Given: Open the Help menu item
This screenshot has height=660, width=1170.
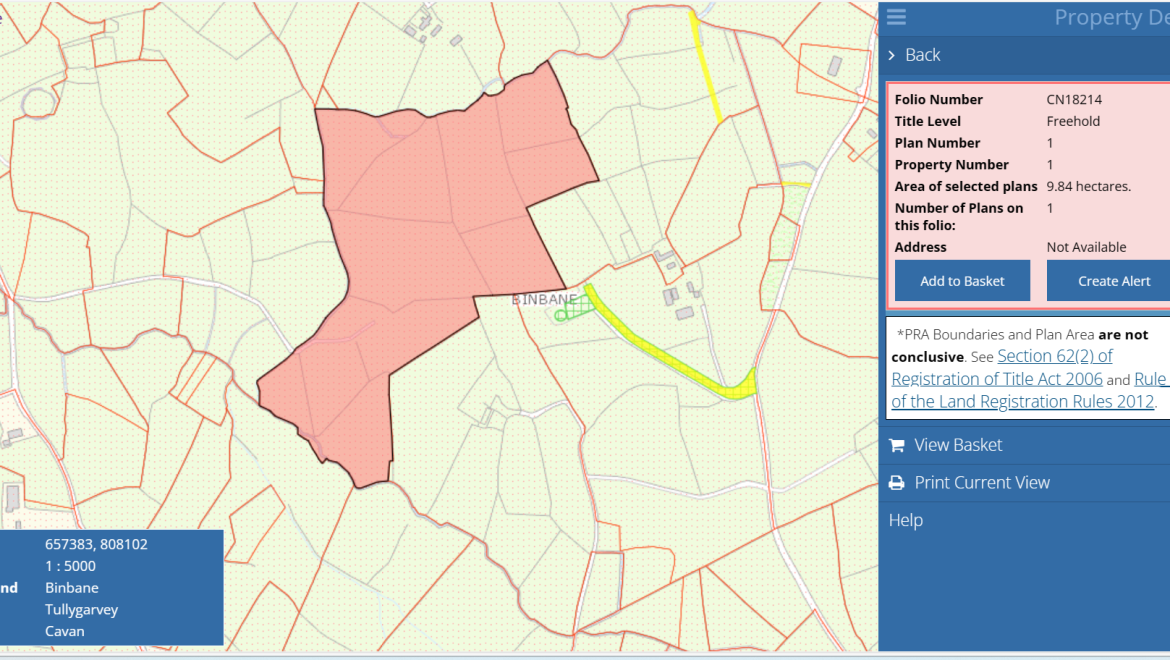Looking at the screenshot, I should [x=906, y=520].
